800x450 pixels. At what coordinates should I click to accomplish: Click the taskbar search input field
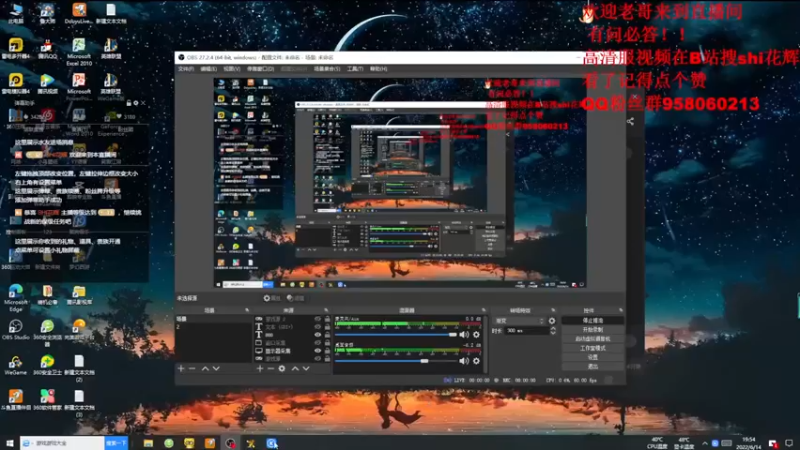pyautogui.click(x=63, y=443)
